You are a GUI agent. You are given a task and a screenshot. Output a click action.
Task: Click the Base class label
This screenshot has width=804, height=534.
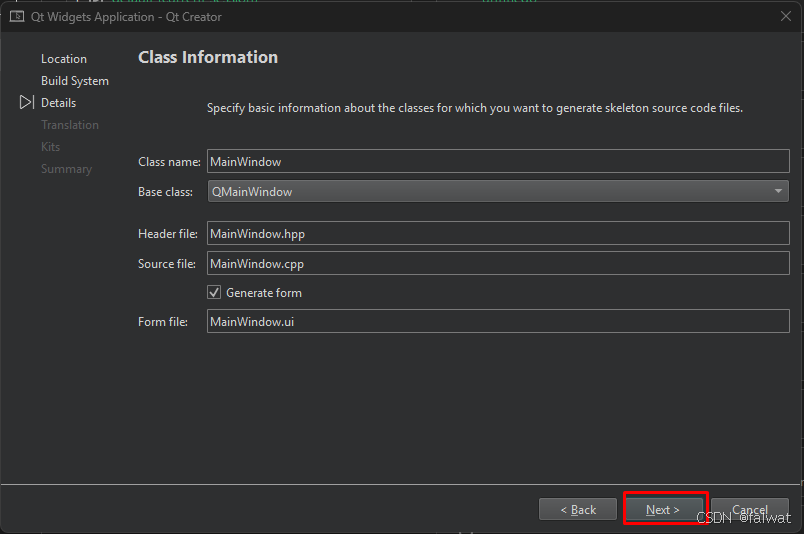click(x=165, y=192)
